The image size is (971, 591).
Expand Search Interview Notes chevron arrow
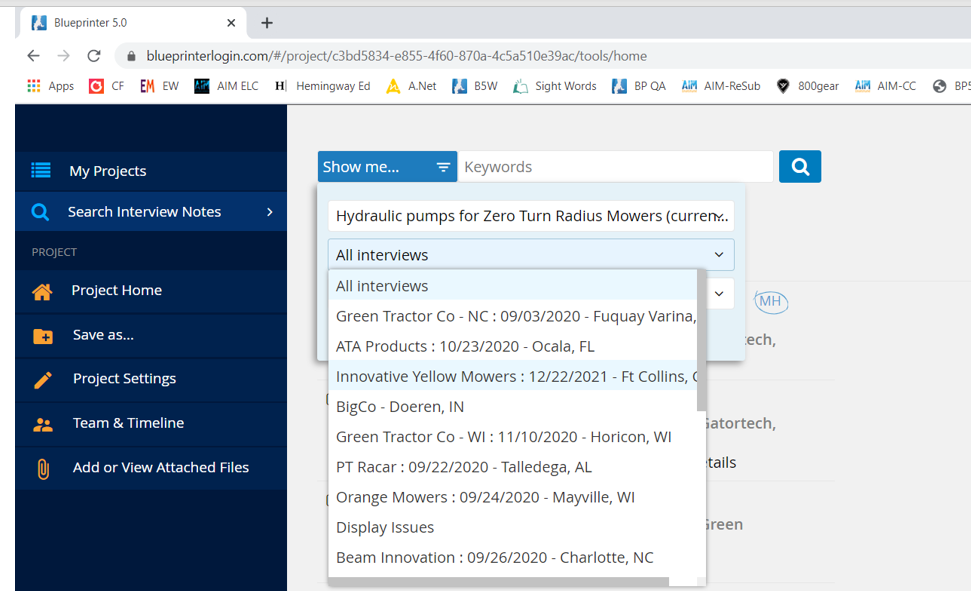[x=269, y=212]
